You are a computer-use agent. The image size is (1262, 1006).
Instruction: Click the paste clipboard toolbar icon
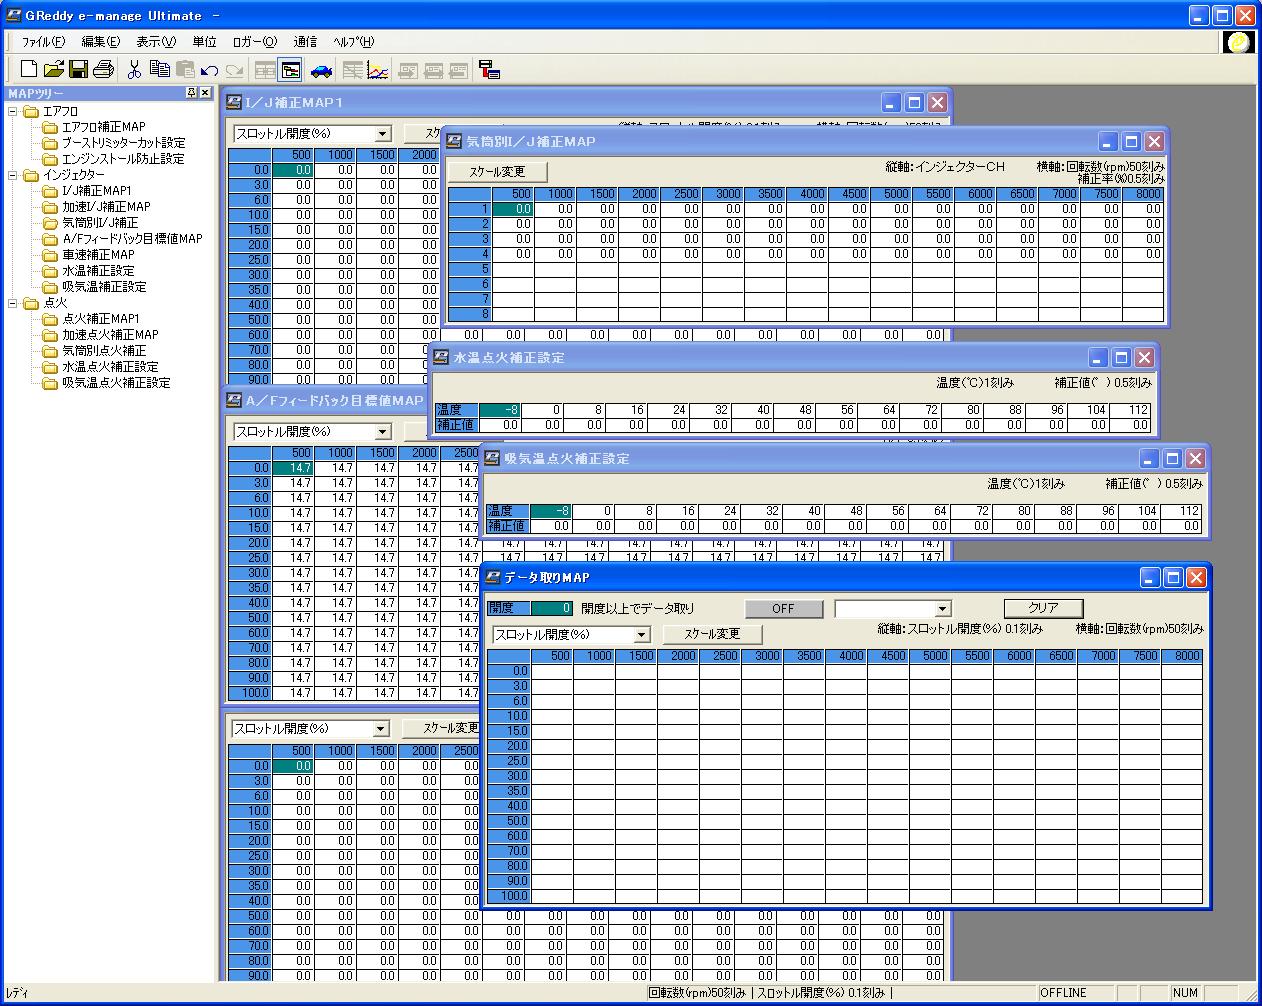point(185,70)
